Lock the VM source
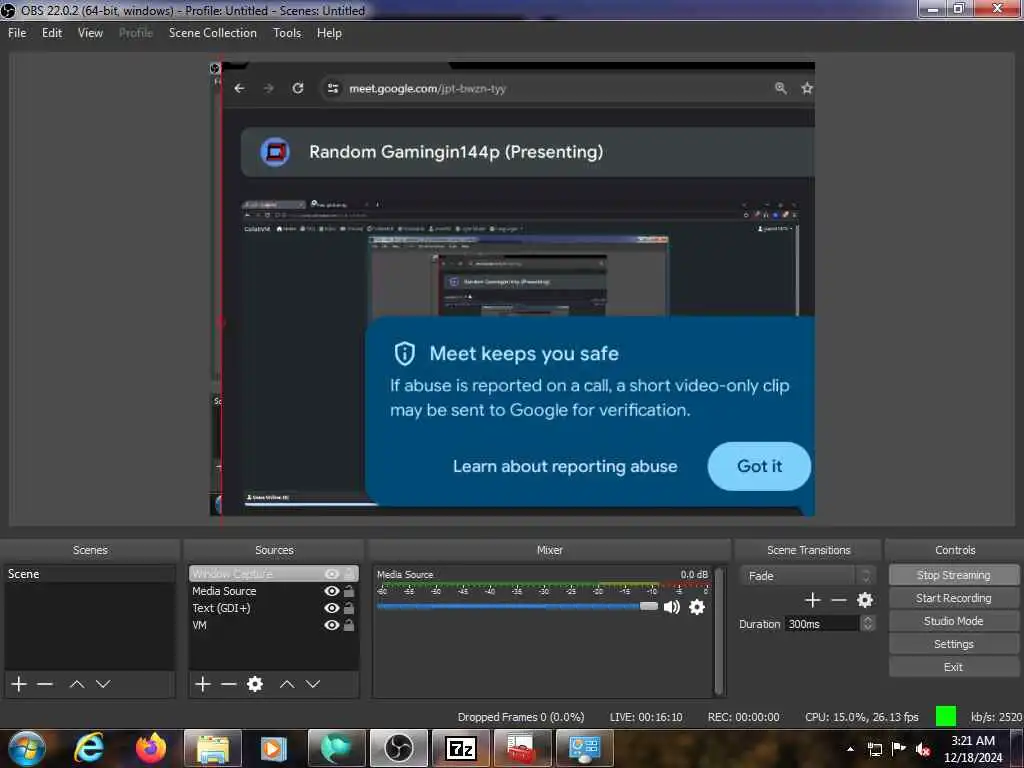The width and height of the screenshot is (1024, 768). pos(349,625)
